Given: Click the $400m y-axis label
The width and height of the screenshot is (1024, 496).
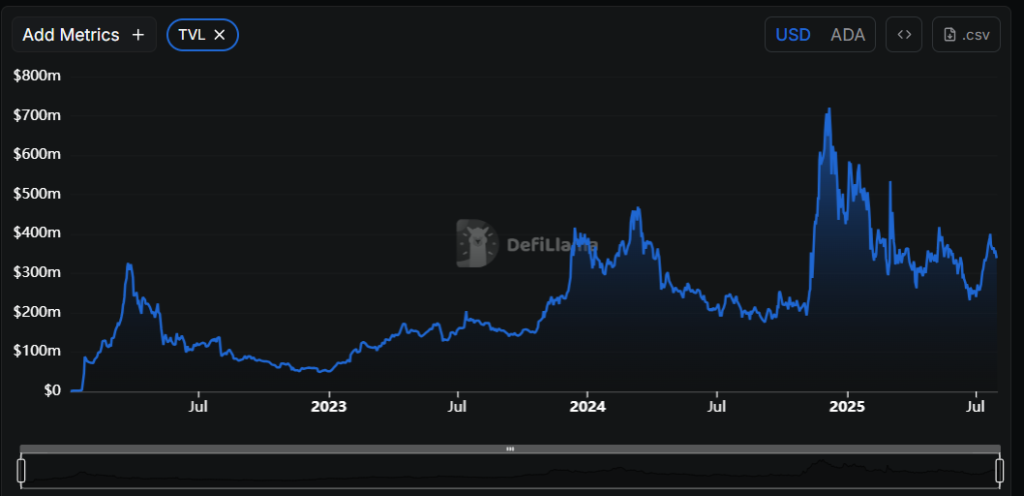Looking at the screenshot, I should [37, 233].
